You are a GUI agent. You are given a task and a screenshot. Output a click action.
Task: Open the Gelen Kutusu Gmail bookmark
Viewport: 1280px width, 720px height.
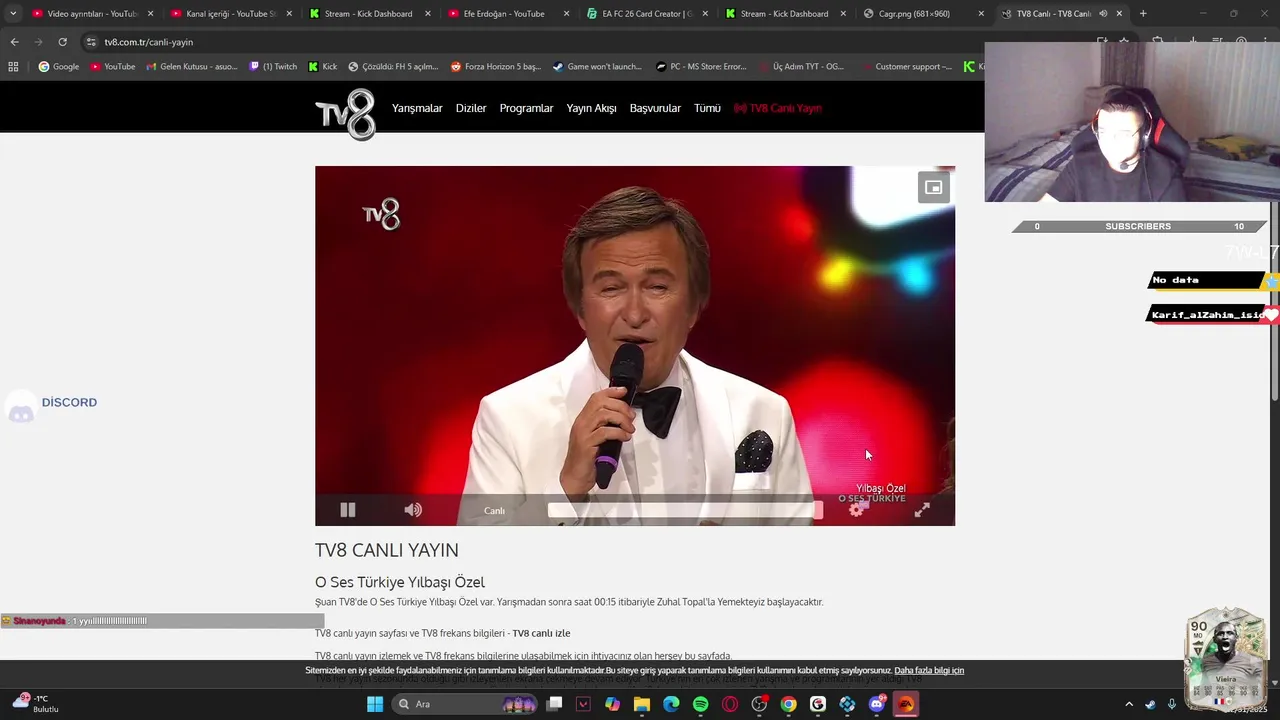click(x=192, y=67)
